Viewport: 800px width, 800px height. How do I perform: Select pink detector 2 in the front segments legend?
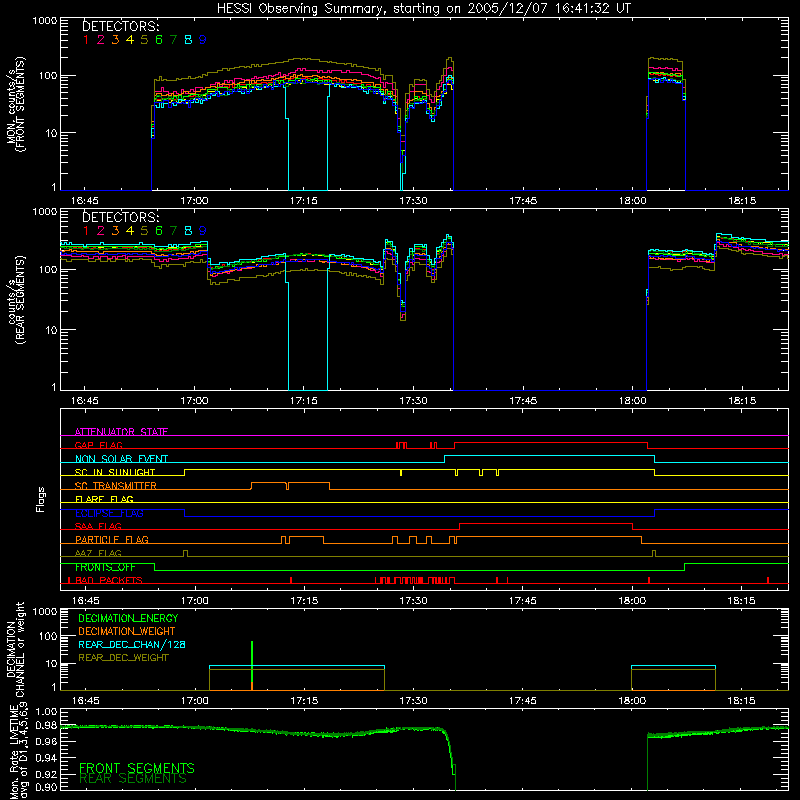coord(101,40)
